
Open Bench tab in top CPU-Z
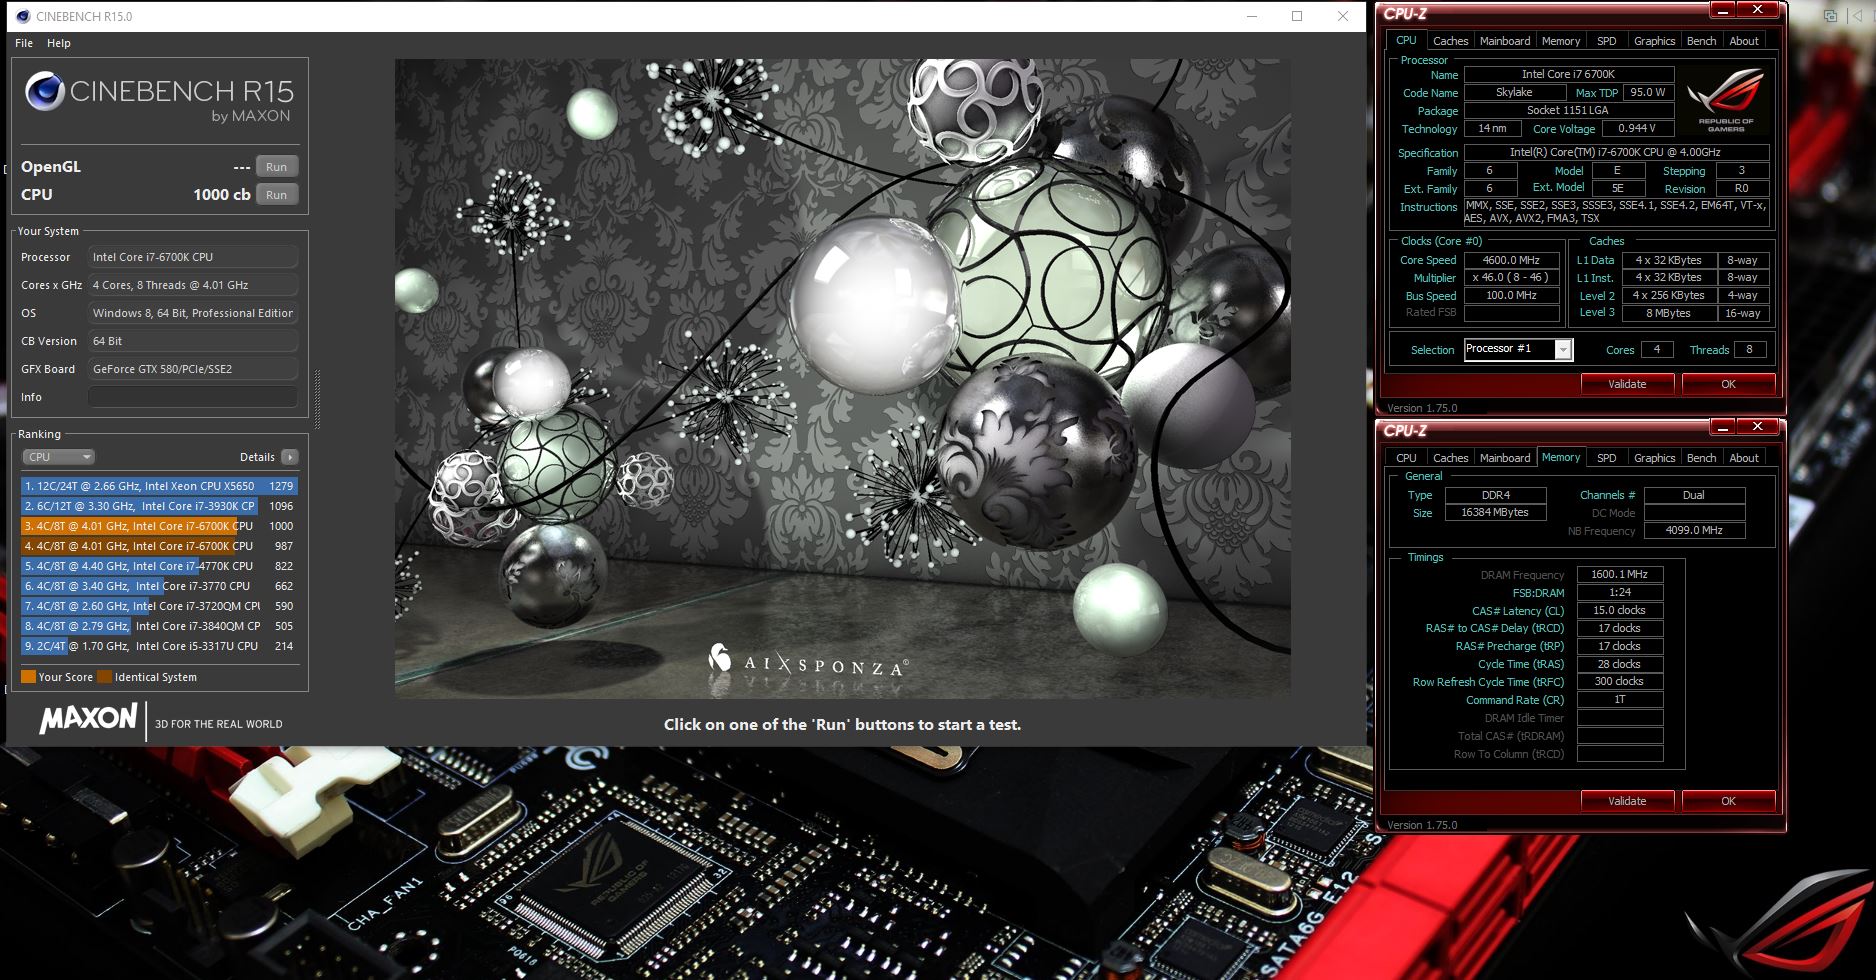[1701, 41]
